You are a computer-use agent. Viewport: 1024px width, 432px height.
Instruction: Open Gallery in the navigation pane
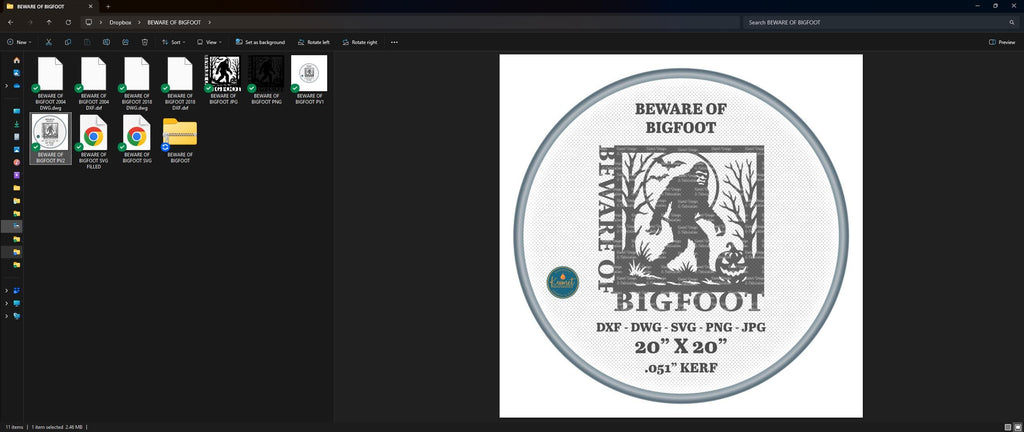pyautogui.click(x=16, y=72)
